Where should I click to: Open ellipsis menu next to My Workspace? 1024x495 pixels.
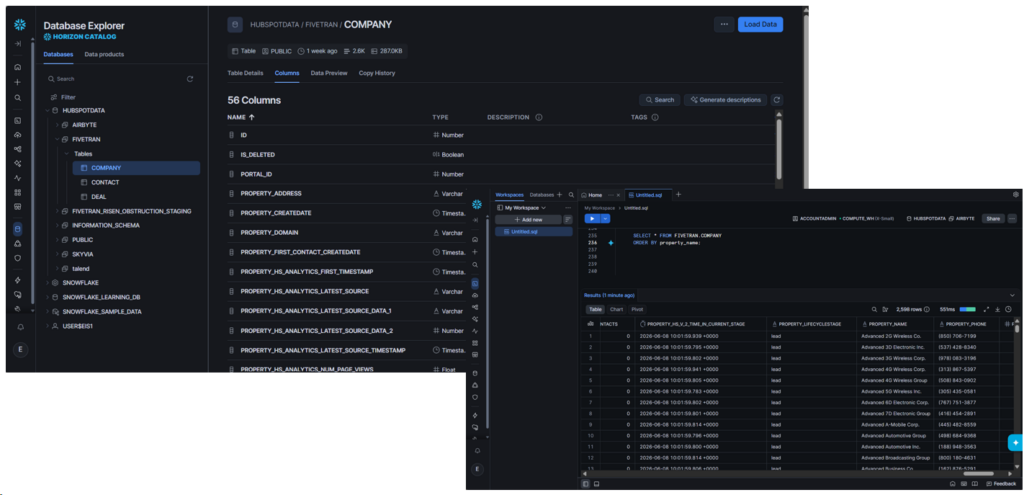568,207
